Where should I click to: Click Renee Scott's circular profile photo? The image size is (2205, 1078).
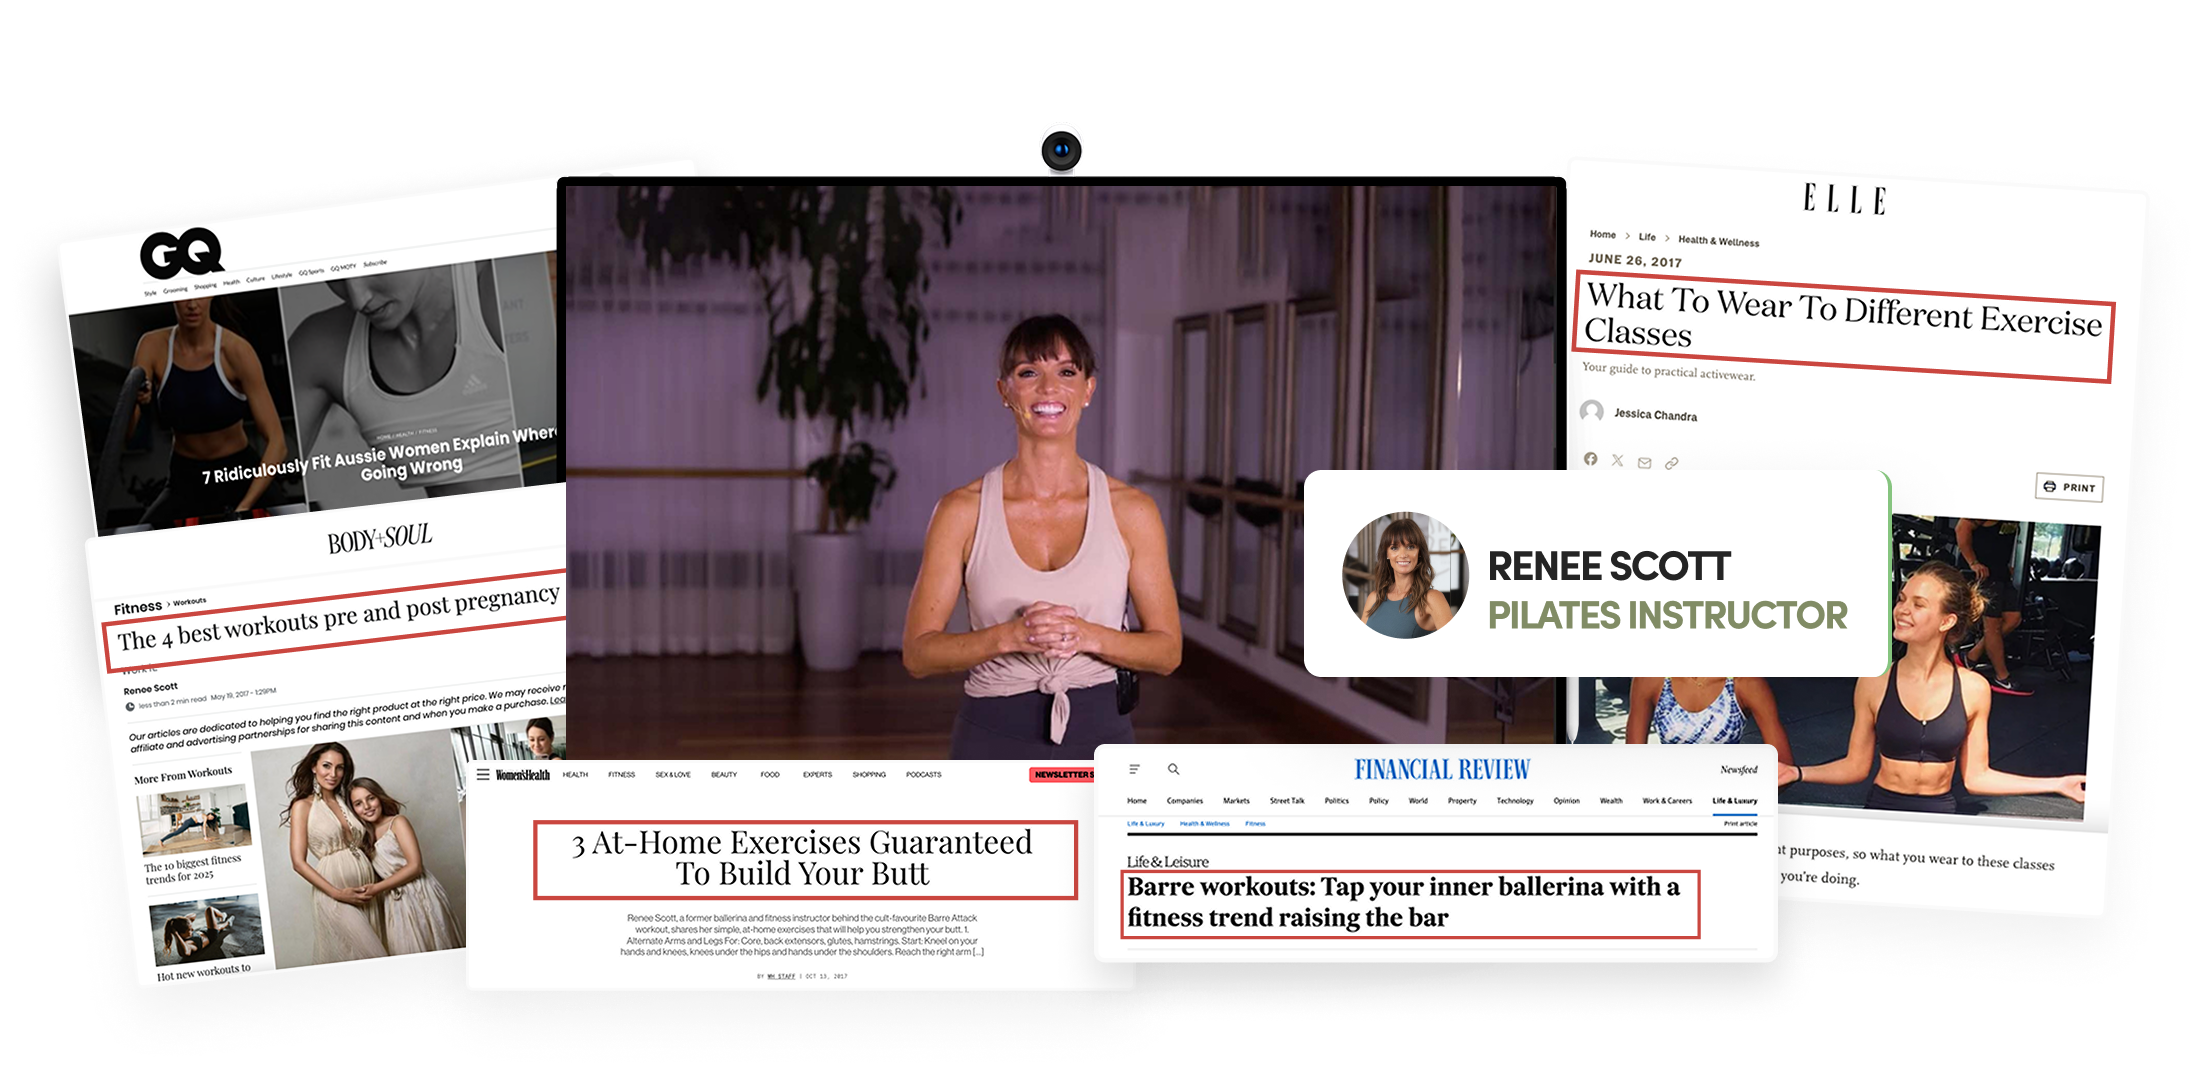click(1405, 575)
